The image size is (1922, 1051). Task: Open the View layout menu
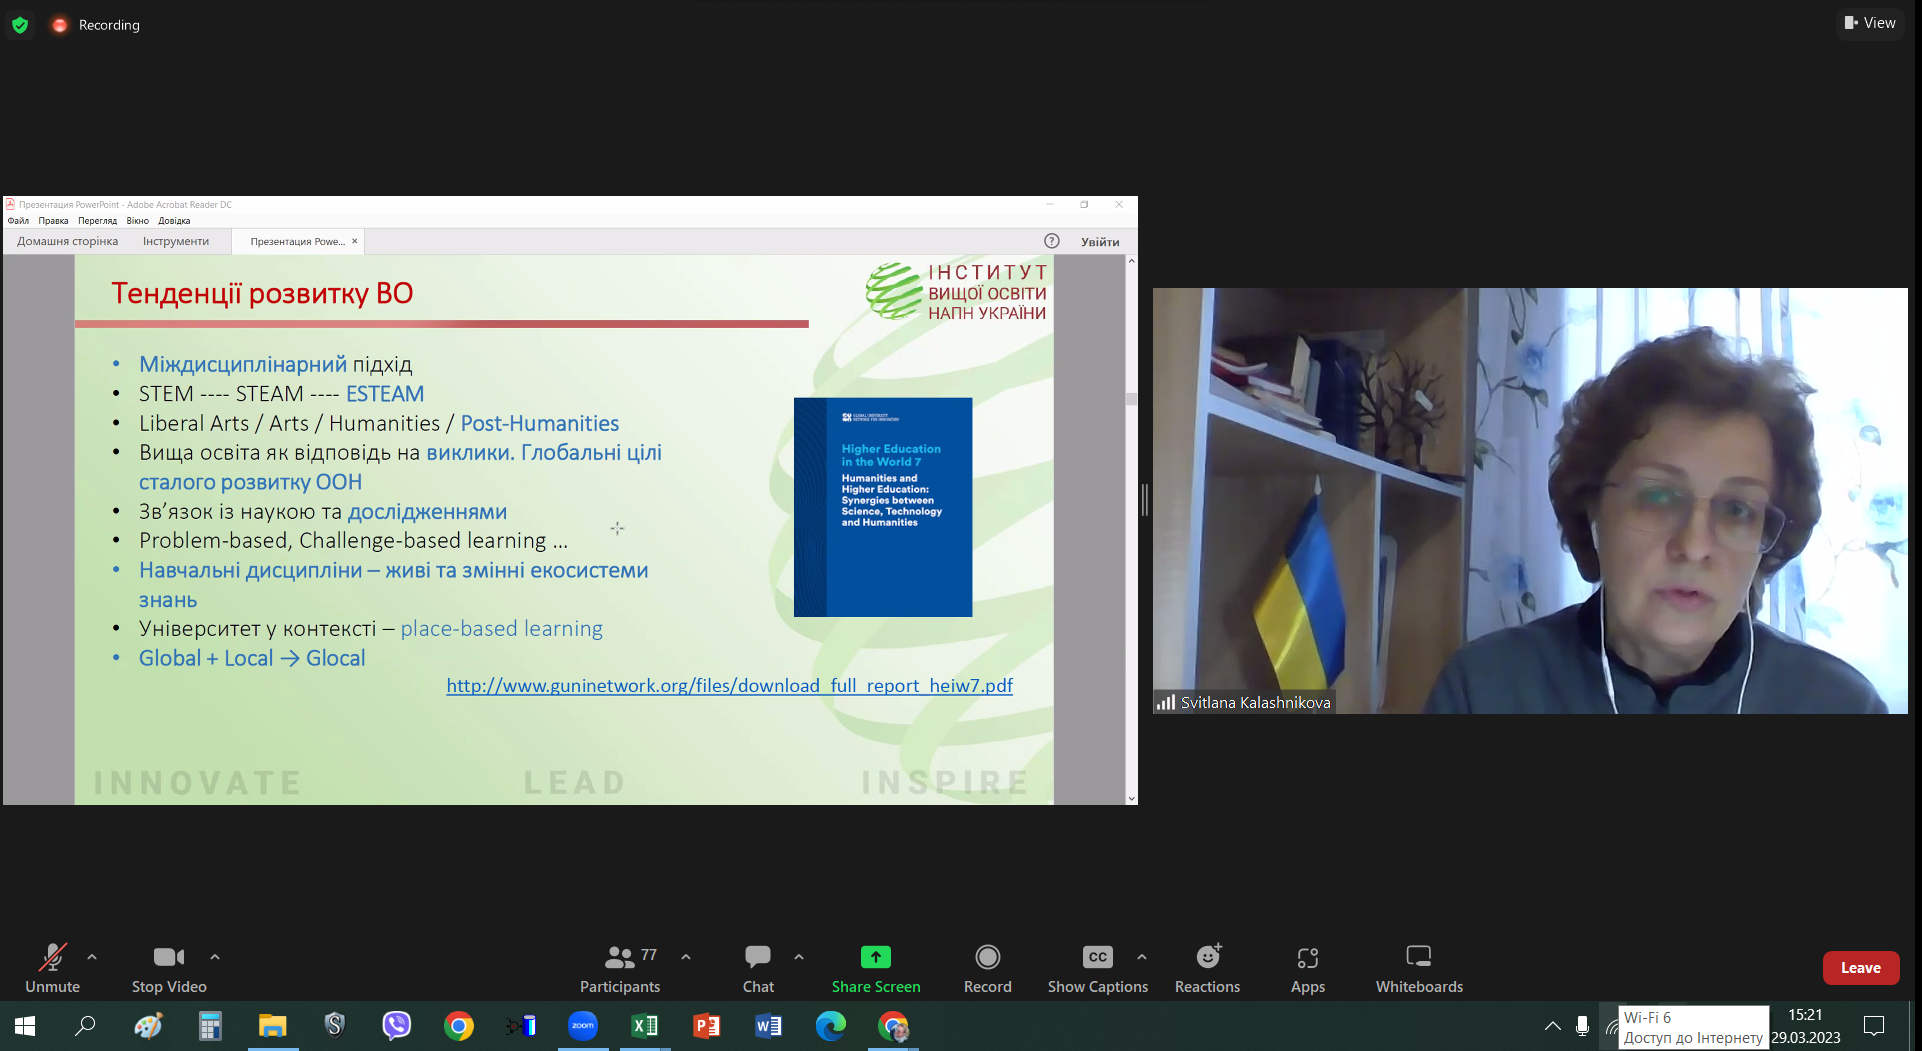tap(1870, 23)
